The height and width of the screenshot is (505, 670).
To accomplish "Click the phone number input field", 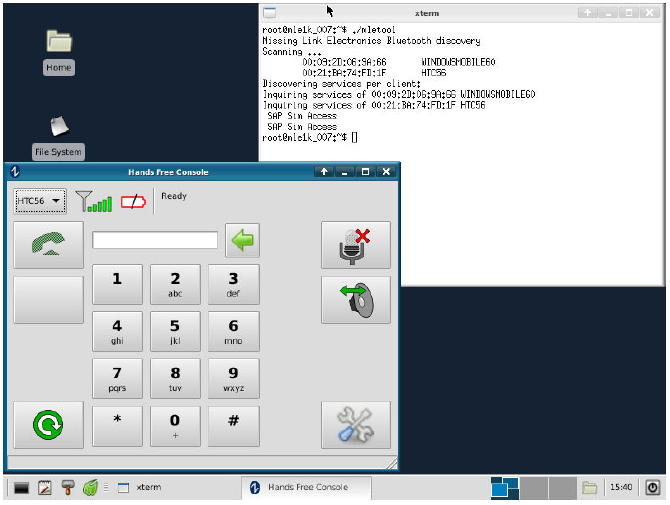I will click(155, 240).
